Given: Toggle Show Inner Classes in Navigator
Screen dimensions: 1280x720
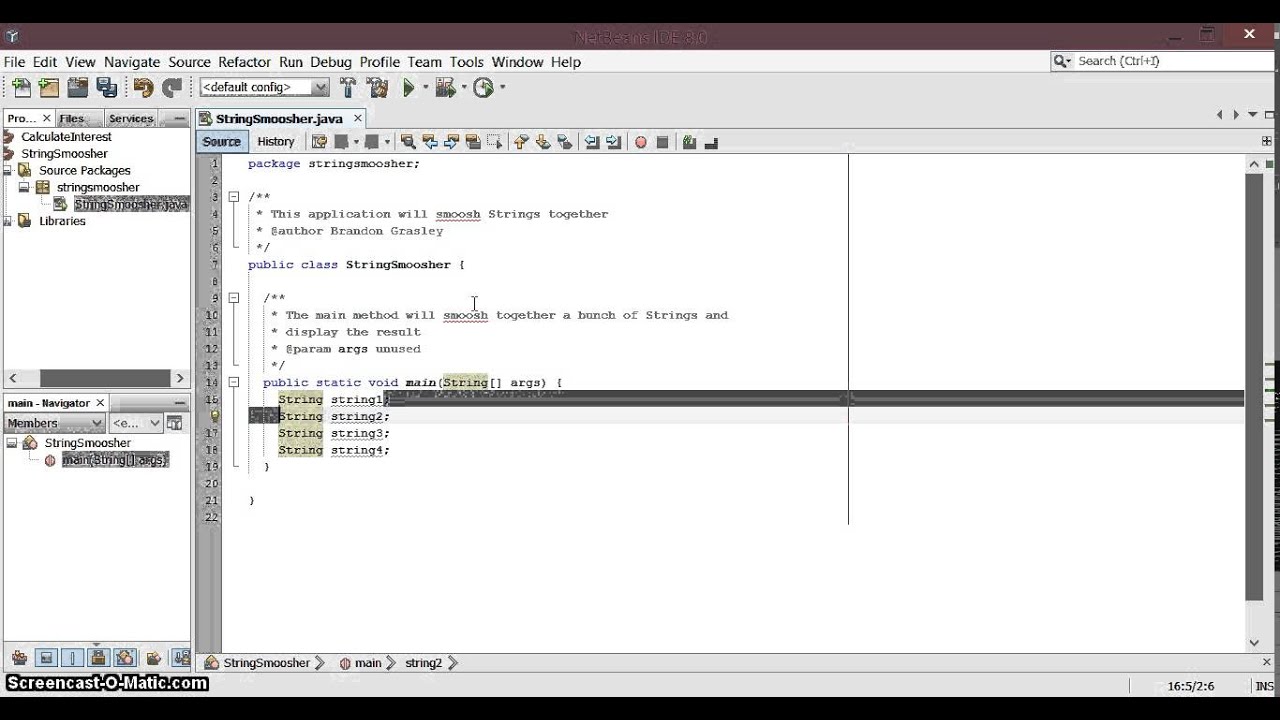Looking at the screenshot, I should click(125, 658).
